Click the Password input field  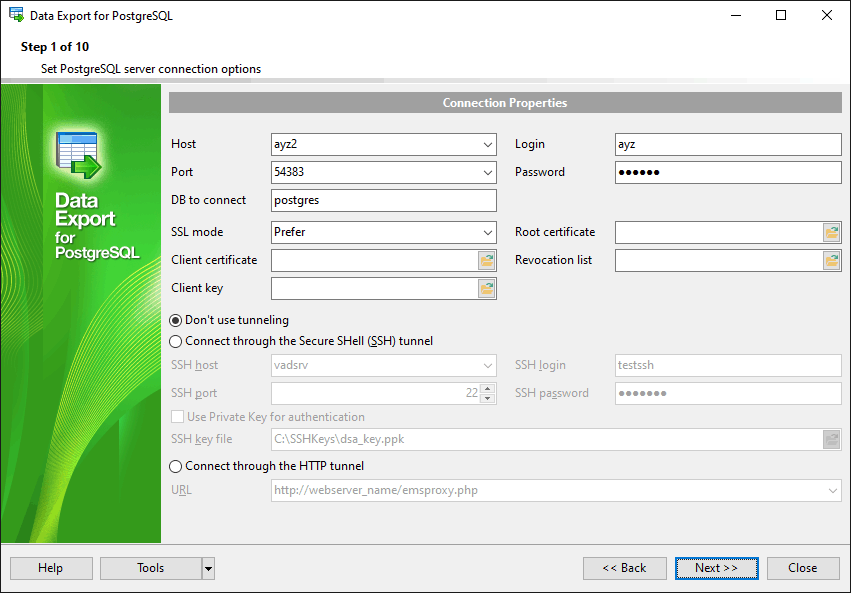click(727, 172)
